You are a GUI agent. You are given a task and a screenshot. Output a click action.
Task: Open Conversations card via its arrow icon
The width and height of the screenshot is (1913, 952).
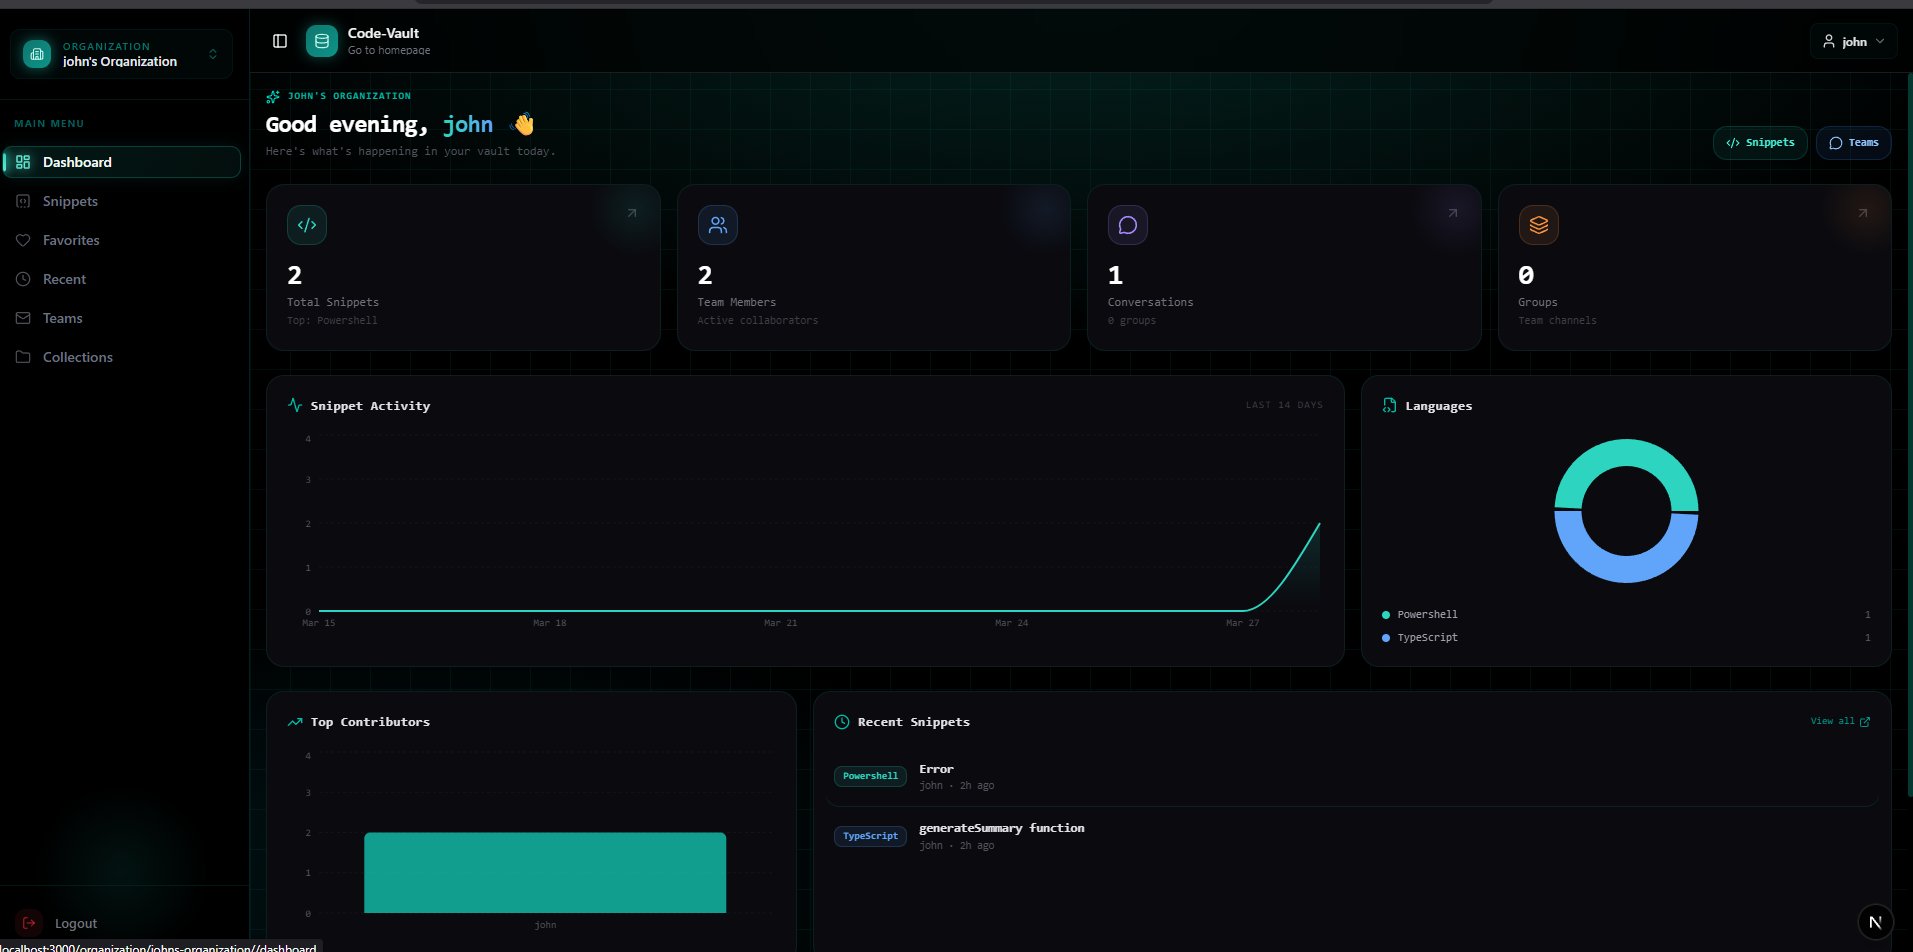[x=1453, y=213]
